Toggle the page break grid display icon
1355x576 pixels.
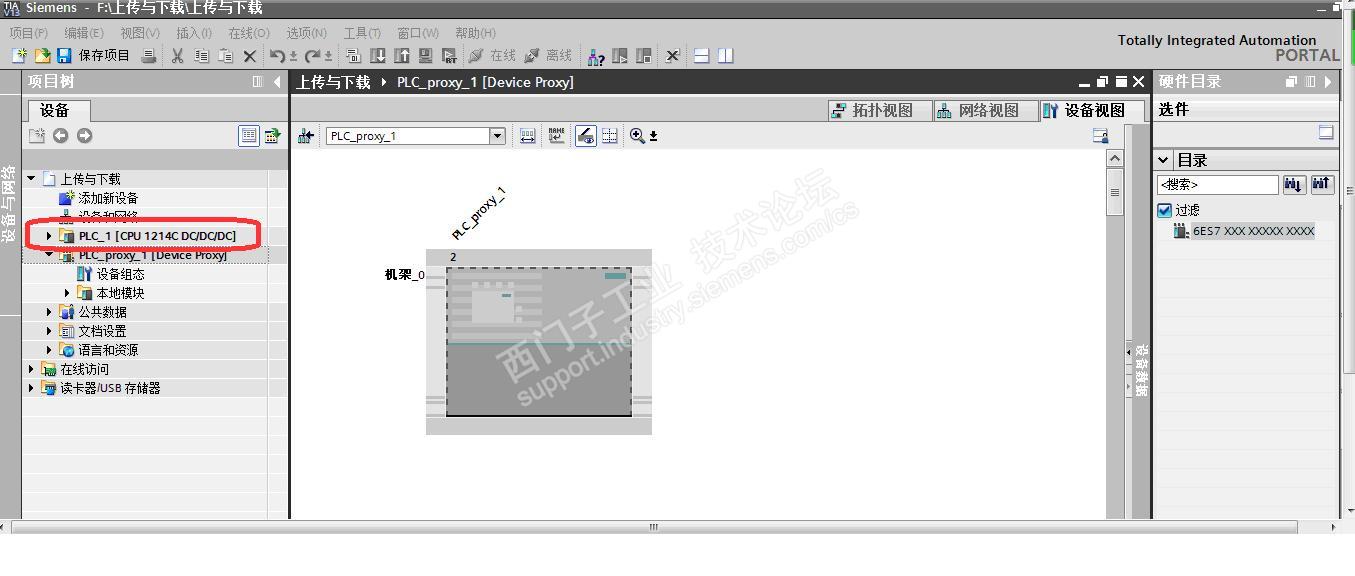pyautogui.click(x=610, y=136)
